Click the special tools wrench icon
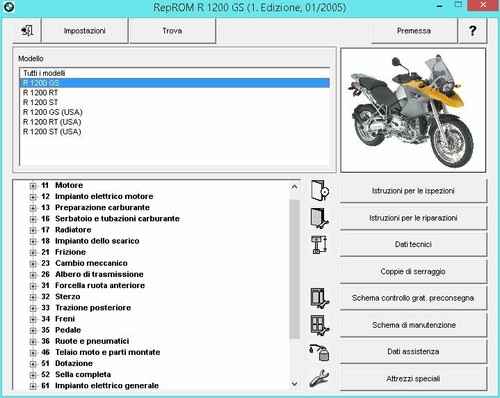Screen dimensions: 500x398 pos(319,379)
